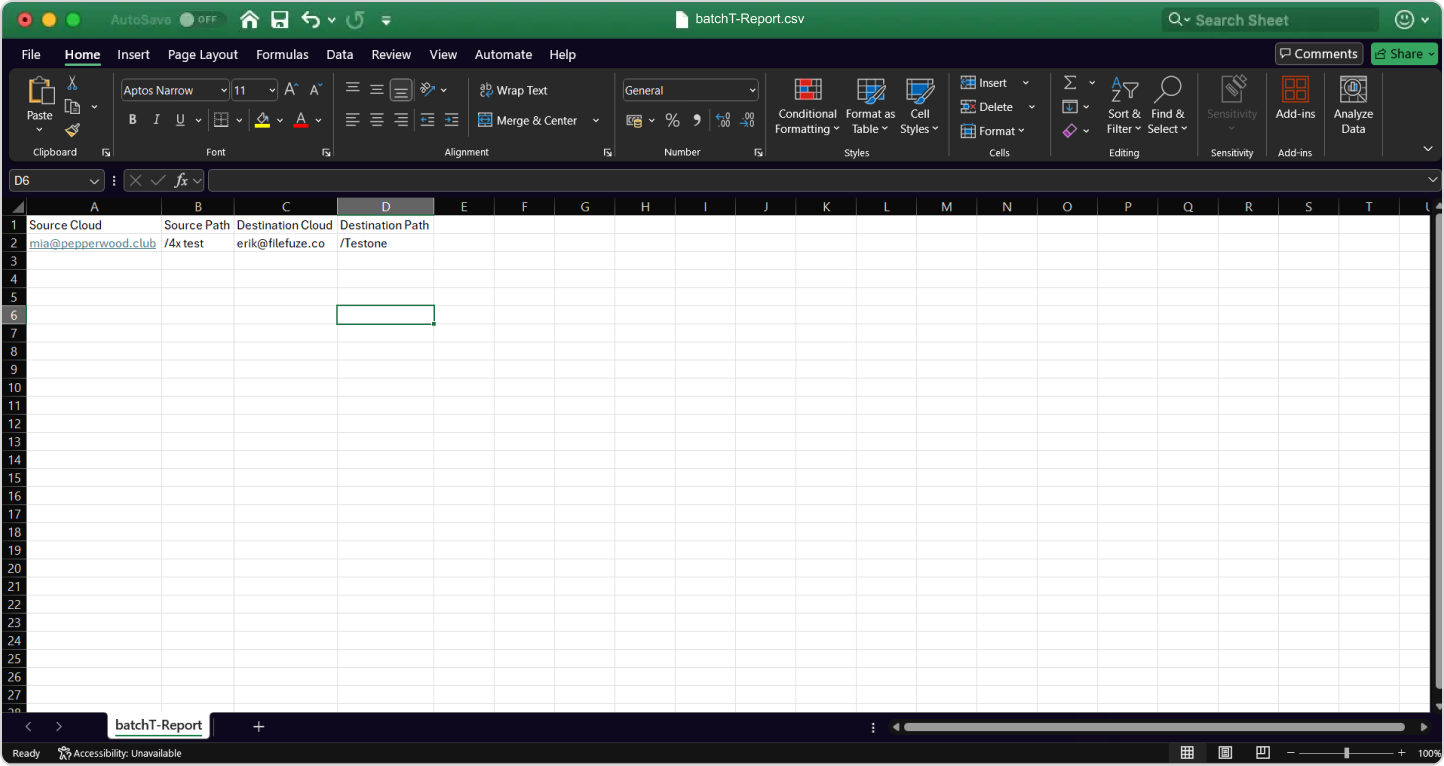Screen dimensions: 1444x766
Task: Open the number format dropdown
Action: [752, 91]
